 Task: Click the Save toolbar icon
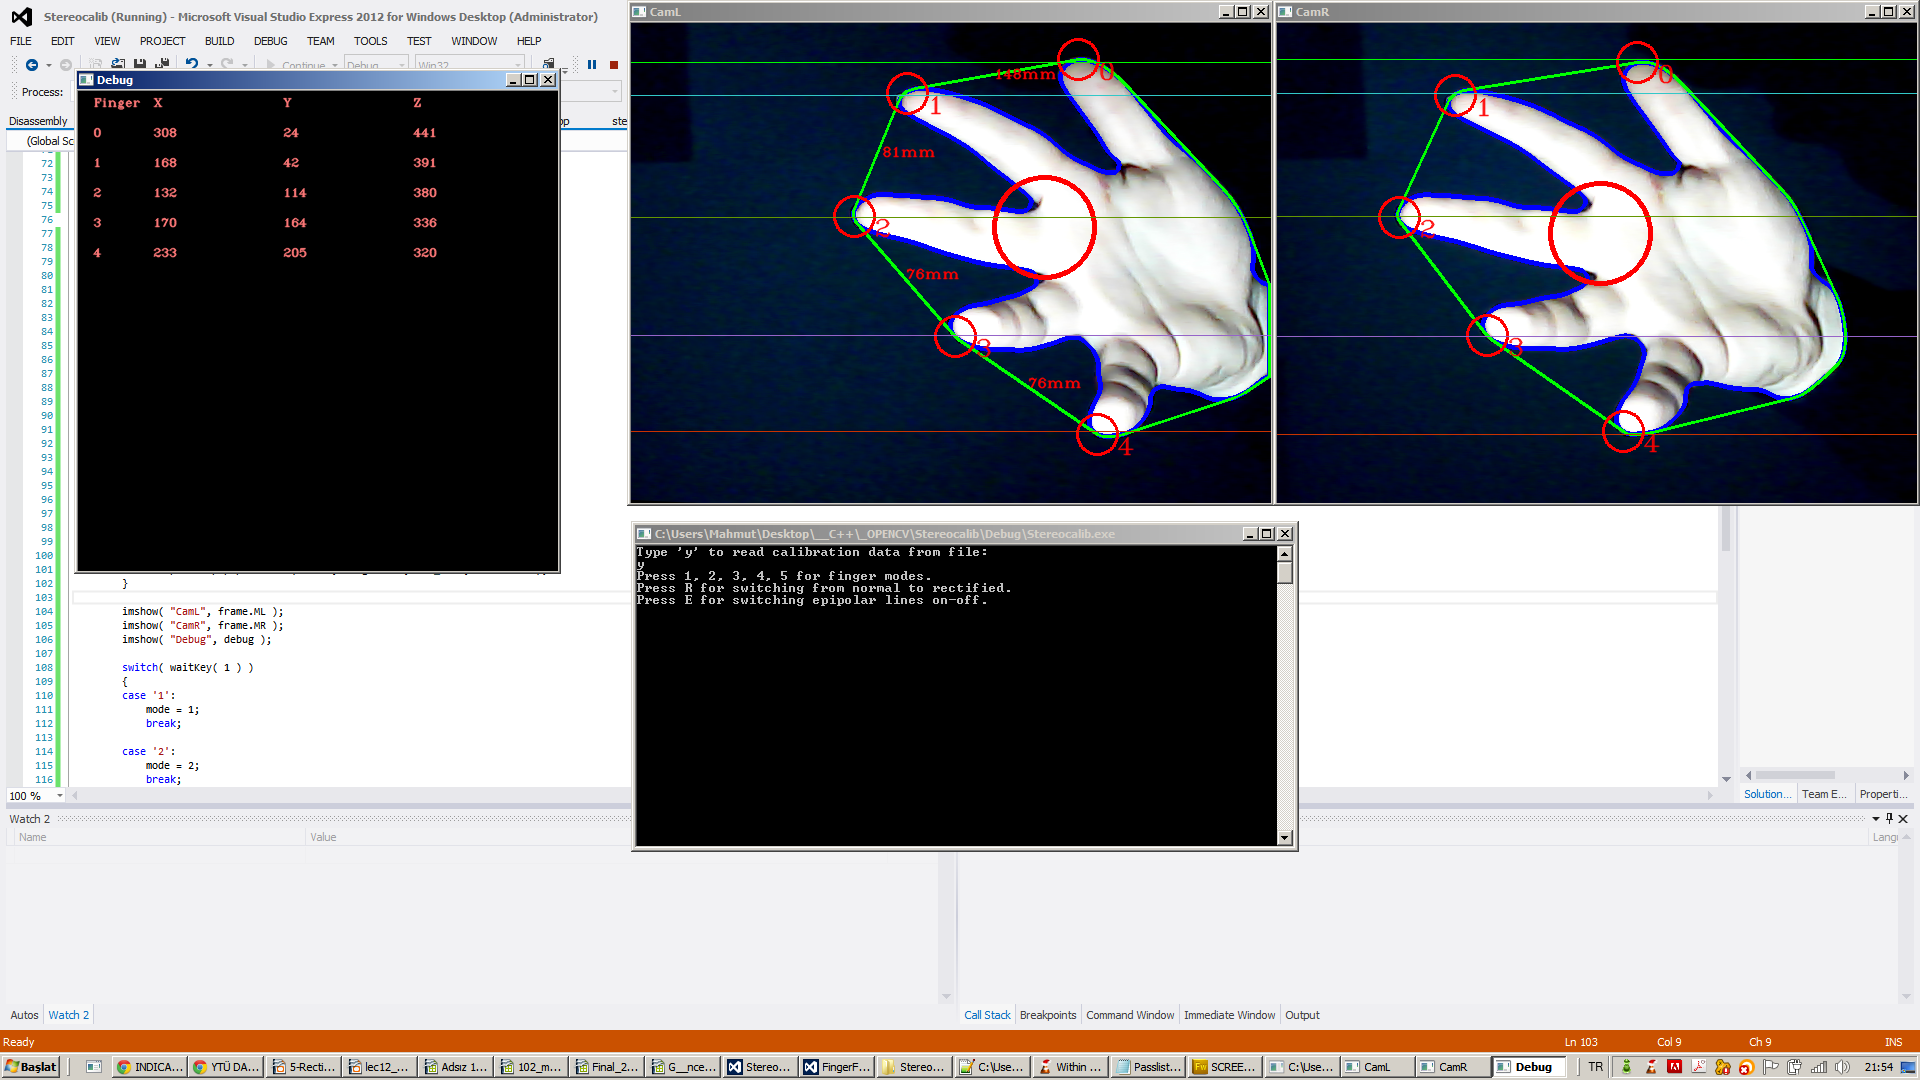(x=140, y=63)
